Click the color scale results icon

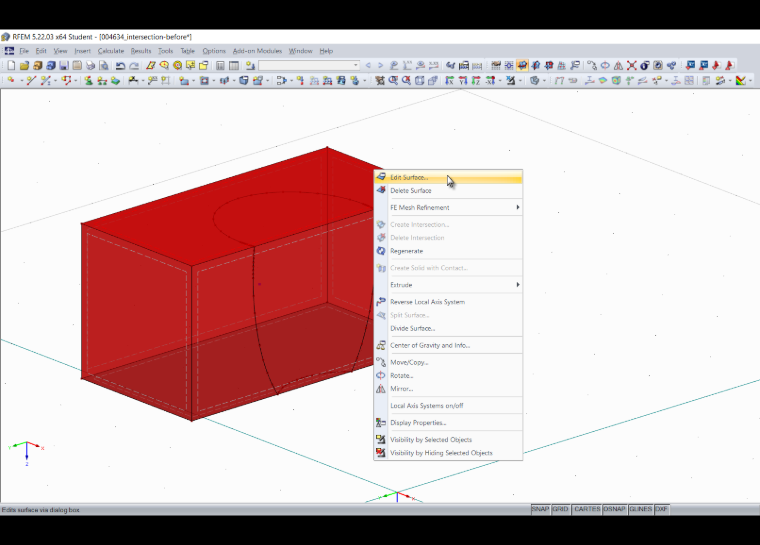pyautogui.click(x=741, y=80)
